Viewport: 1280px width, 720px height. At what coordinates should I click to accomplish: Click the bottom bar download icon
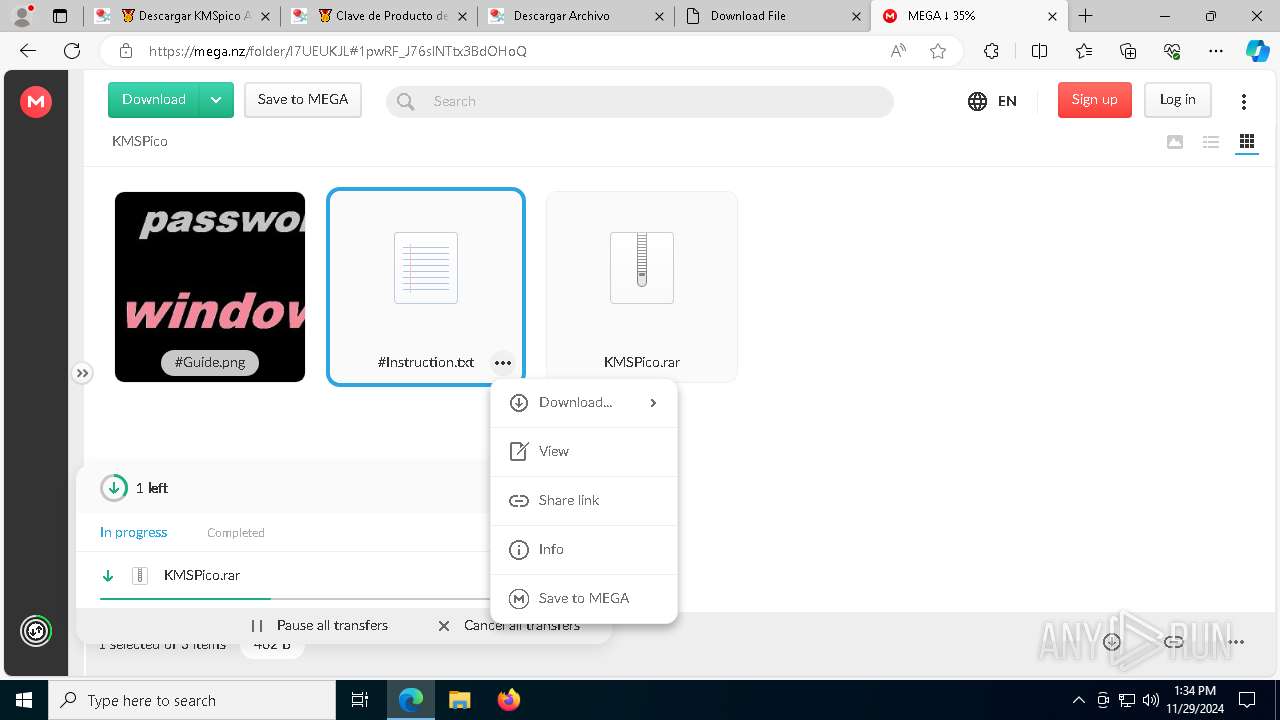coord(1112,642)
